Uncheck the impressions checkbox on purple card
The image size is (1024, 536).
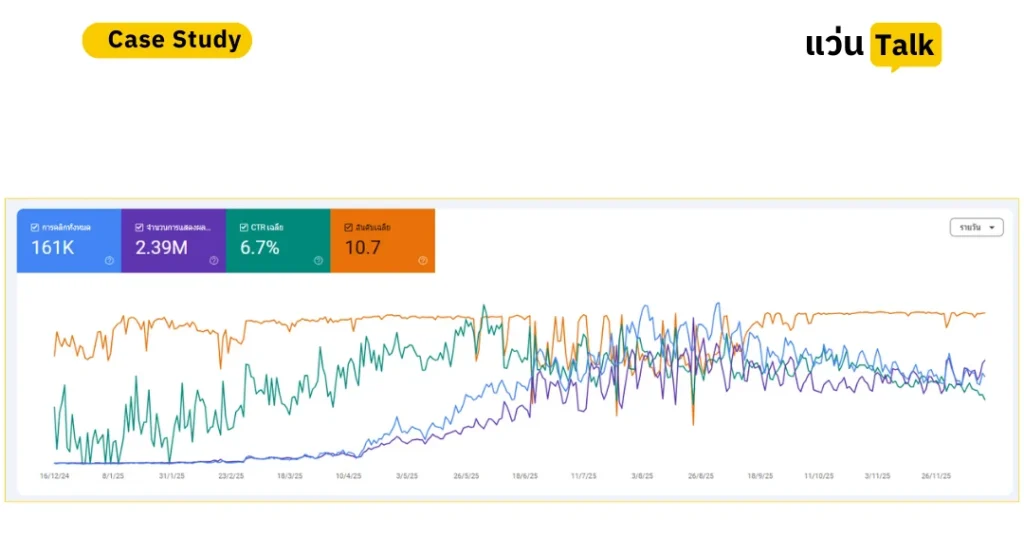(x=139, y=227)
